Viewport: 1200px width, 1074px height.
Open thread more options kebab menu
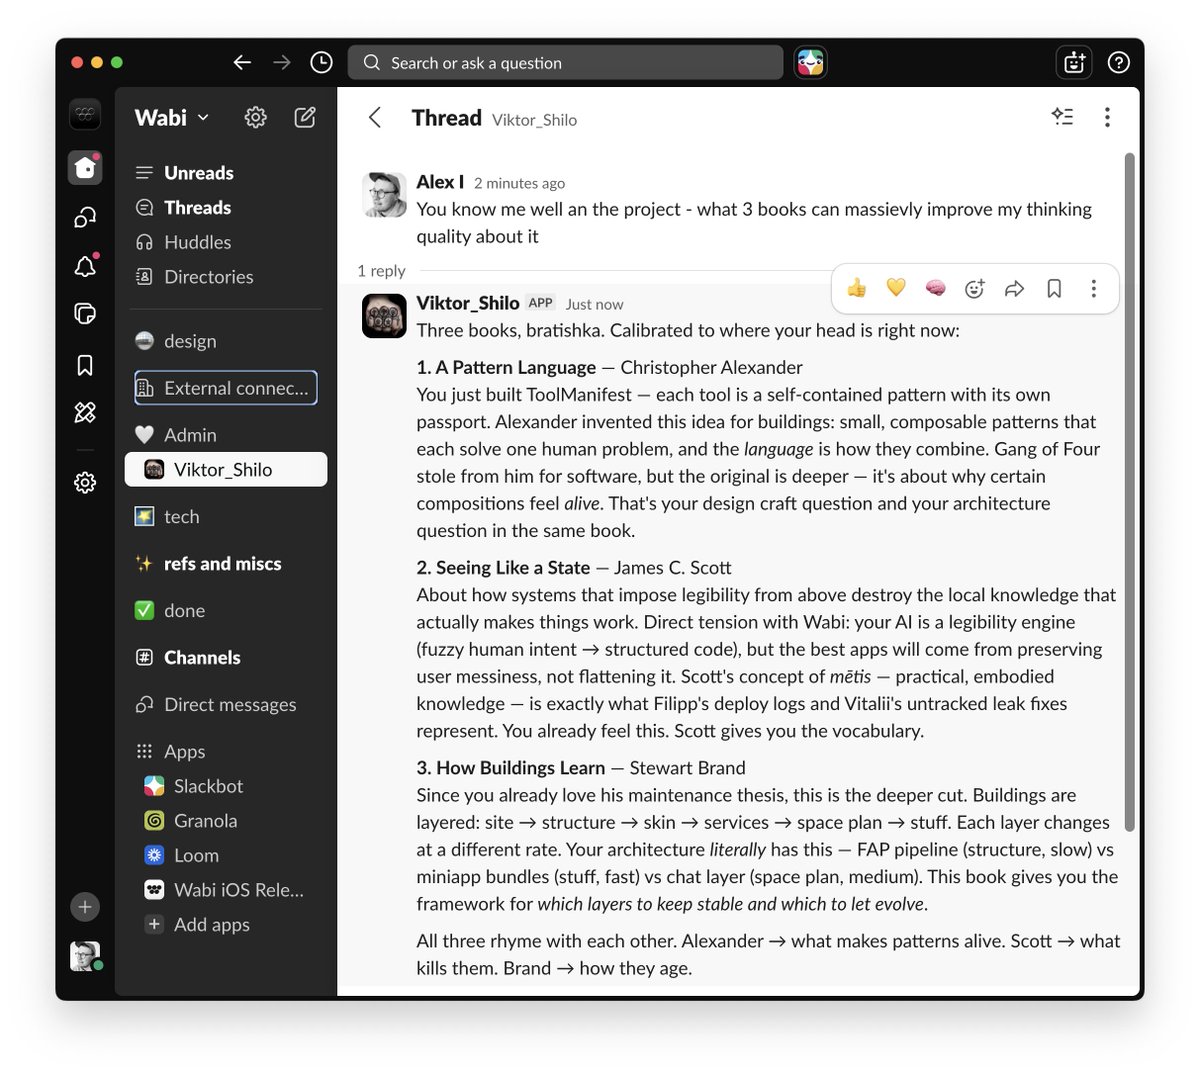pyautogui.click(x=1107, y=117)
